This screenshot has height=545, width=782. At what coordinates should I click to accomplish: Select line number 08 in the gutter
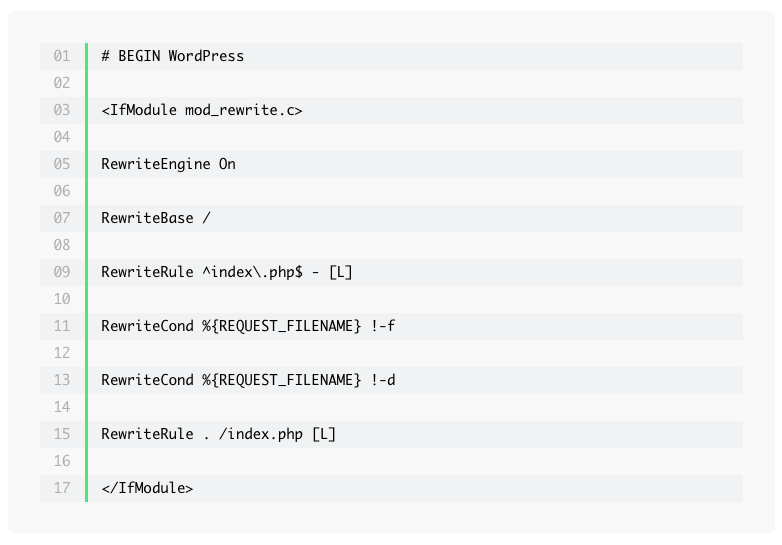[62, 245]
